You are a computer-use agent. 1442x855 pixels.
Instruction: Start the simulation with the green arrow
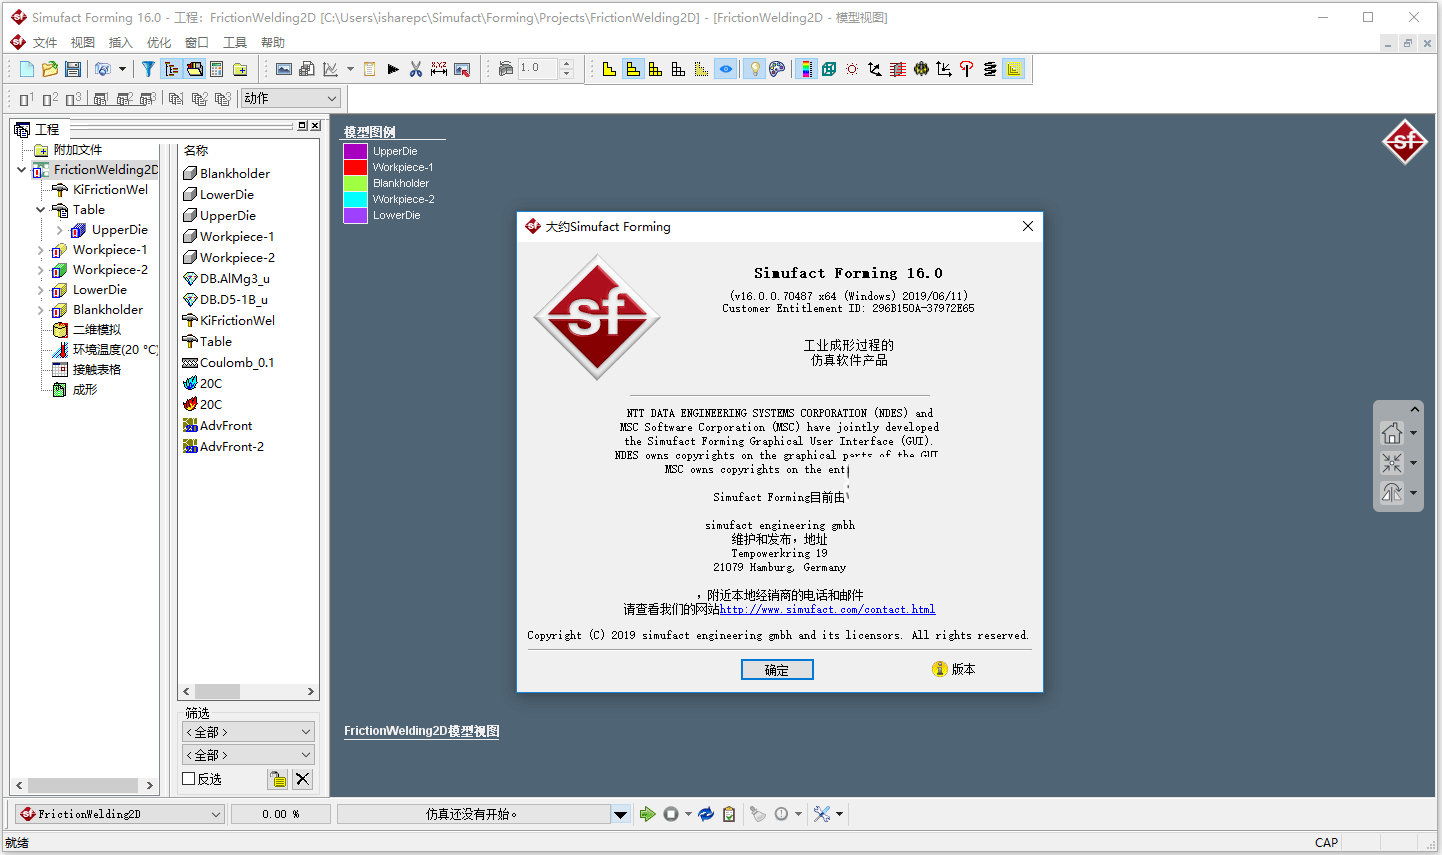pyautogui.click(x=648, y=814)
